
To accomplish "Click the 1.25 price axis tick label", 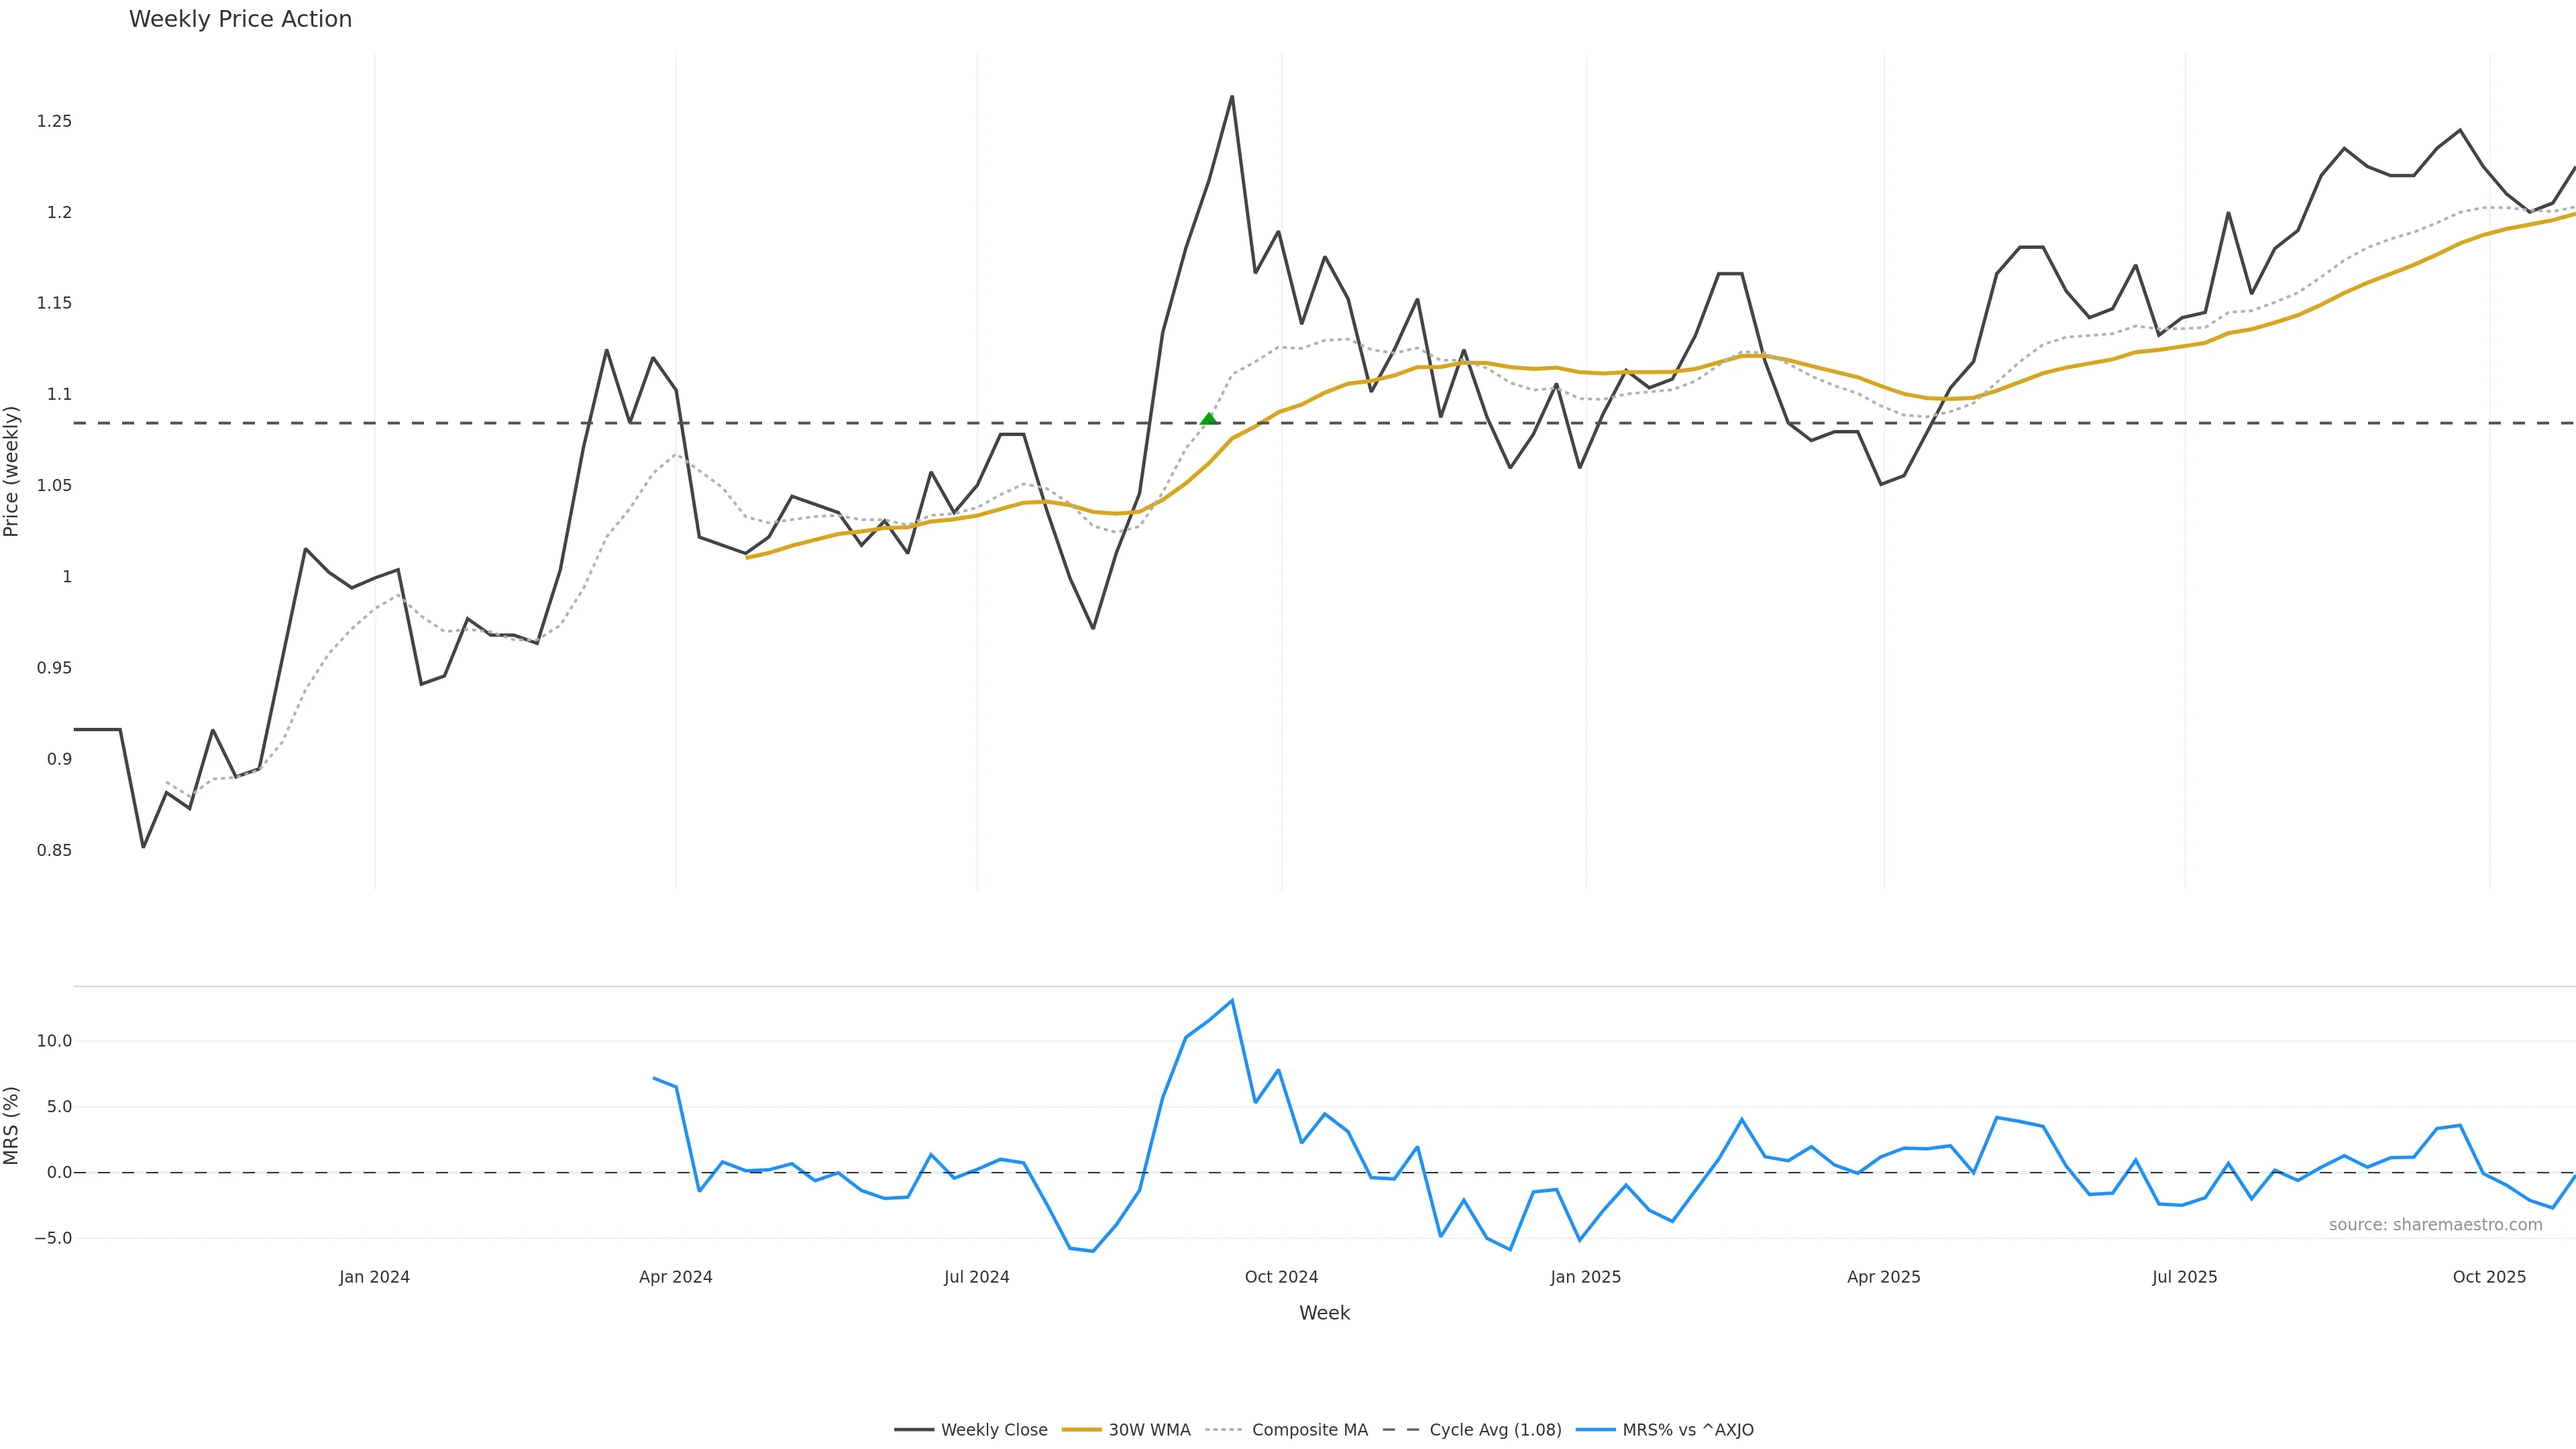I will [x=54, y=121].
